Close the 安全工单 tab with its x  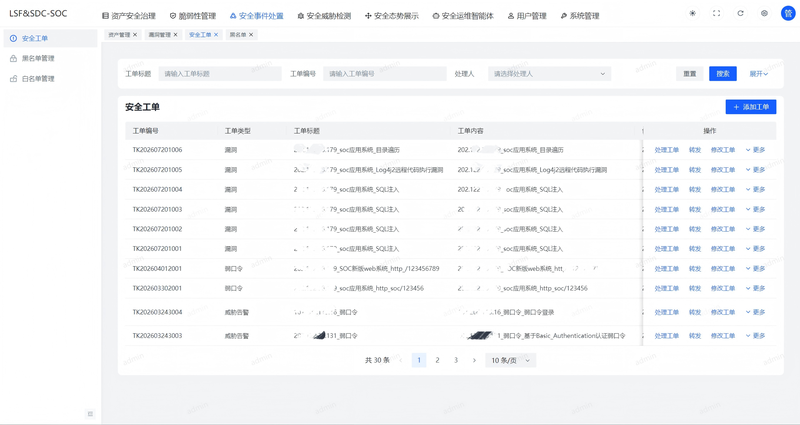coord(216,35)
